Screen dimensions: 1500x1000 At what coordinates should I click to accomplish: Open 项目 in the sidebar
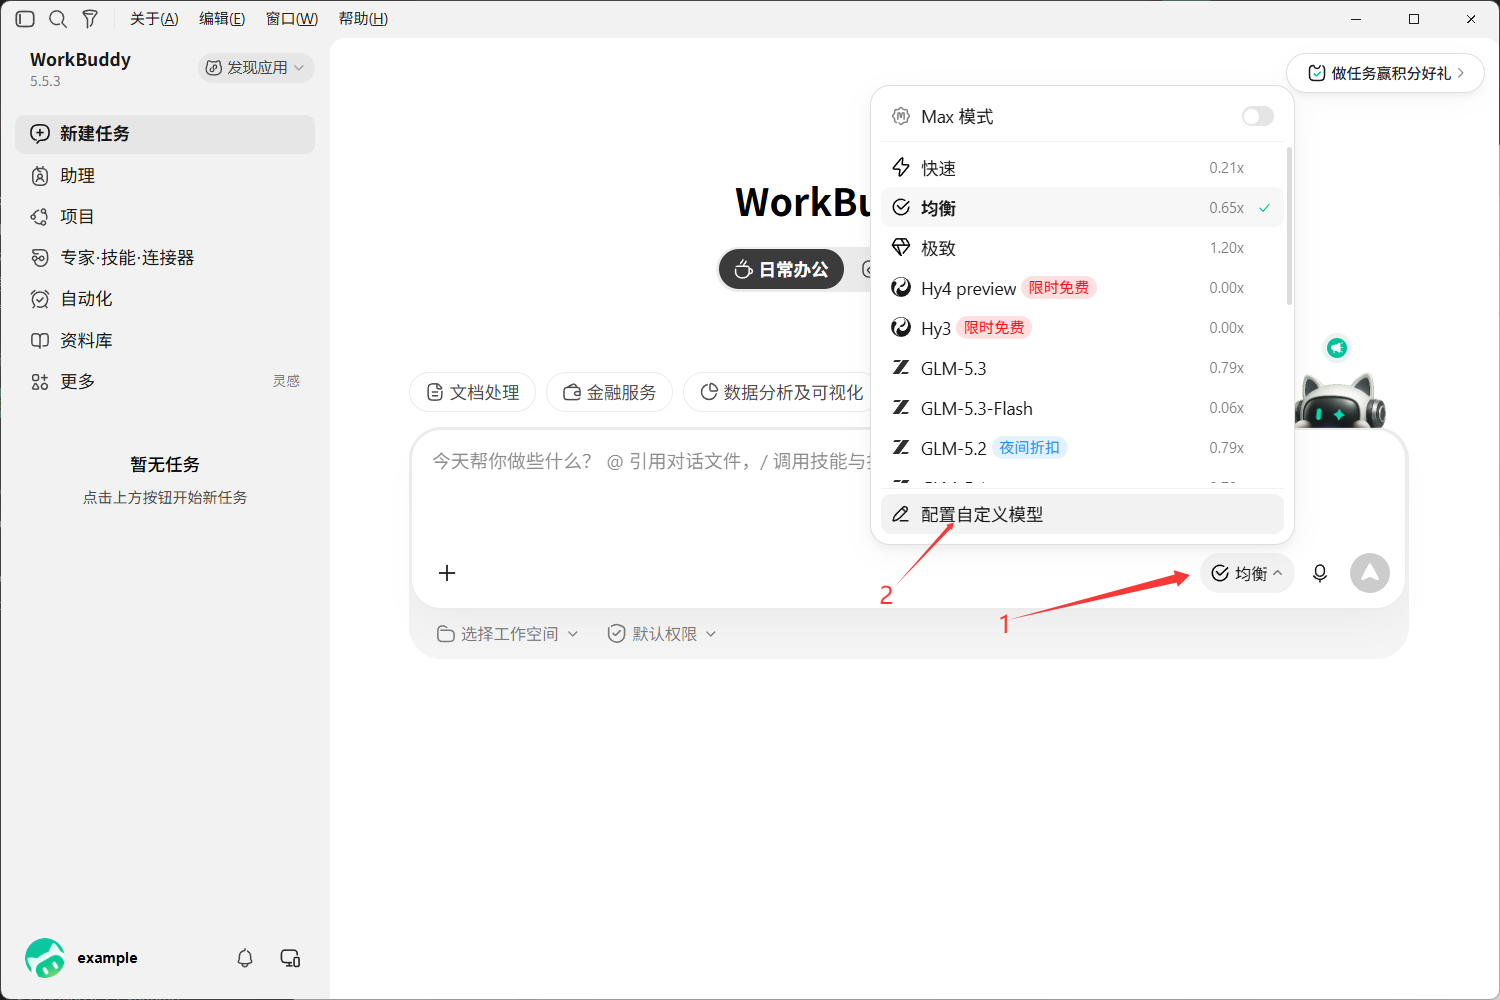click(165, 217)
